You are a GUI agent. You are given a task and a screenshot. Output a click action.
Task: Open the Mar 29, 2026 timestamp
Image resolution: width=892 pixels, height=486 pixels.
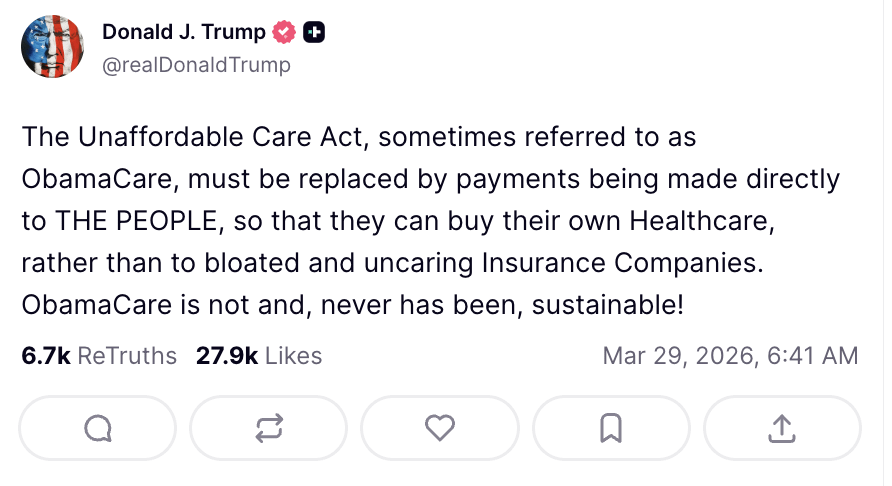[730, 355]
